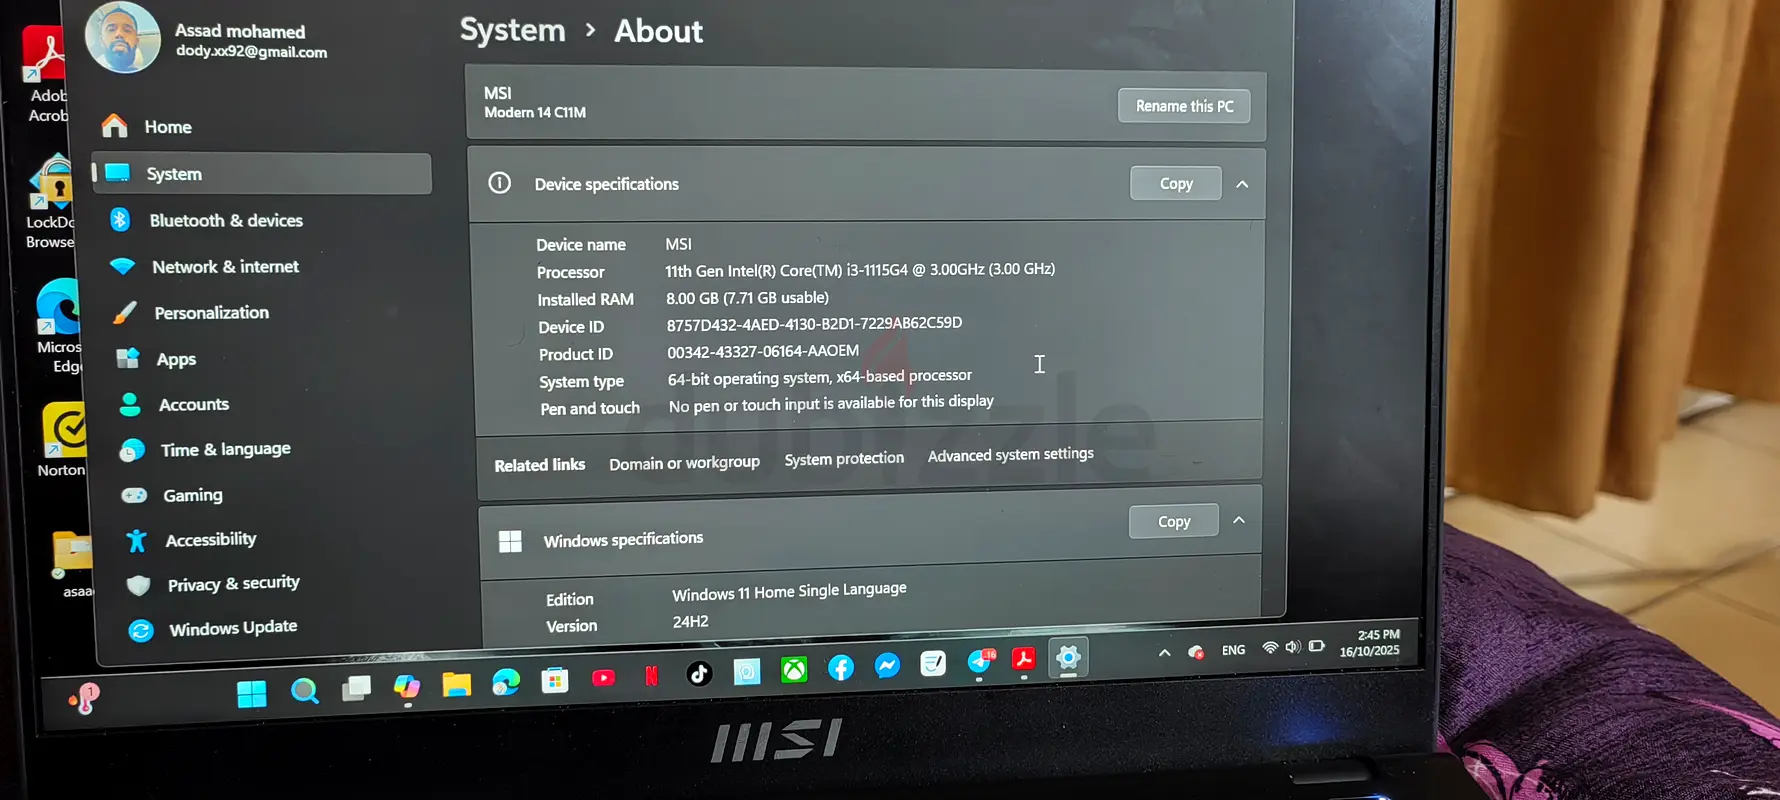Copy the device specifications
The height and width of the screenshot is (800, 1780).
click(1176, 184)
